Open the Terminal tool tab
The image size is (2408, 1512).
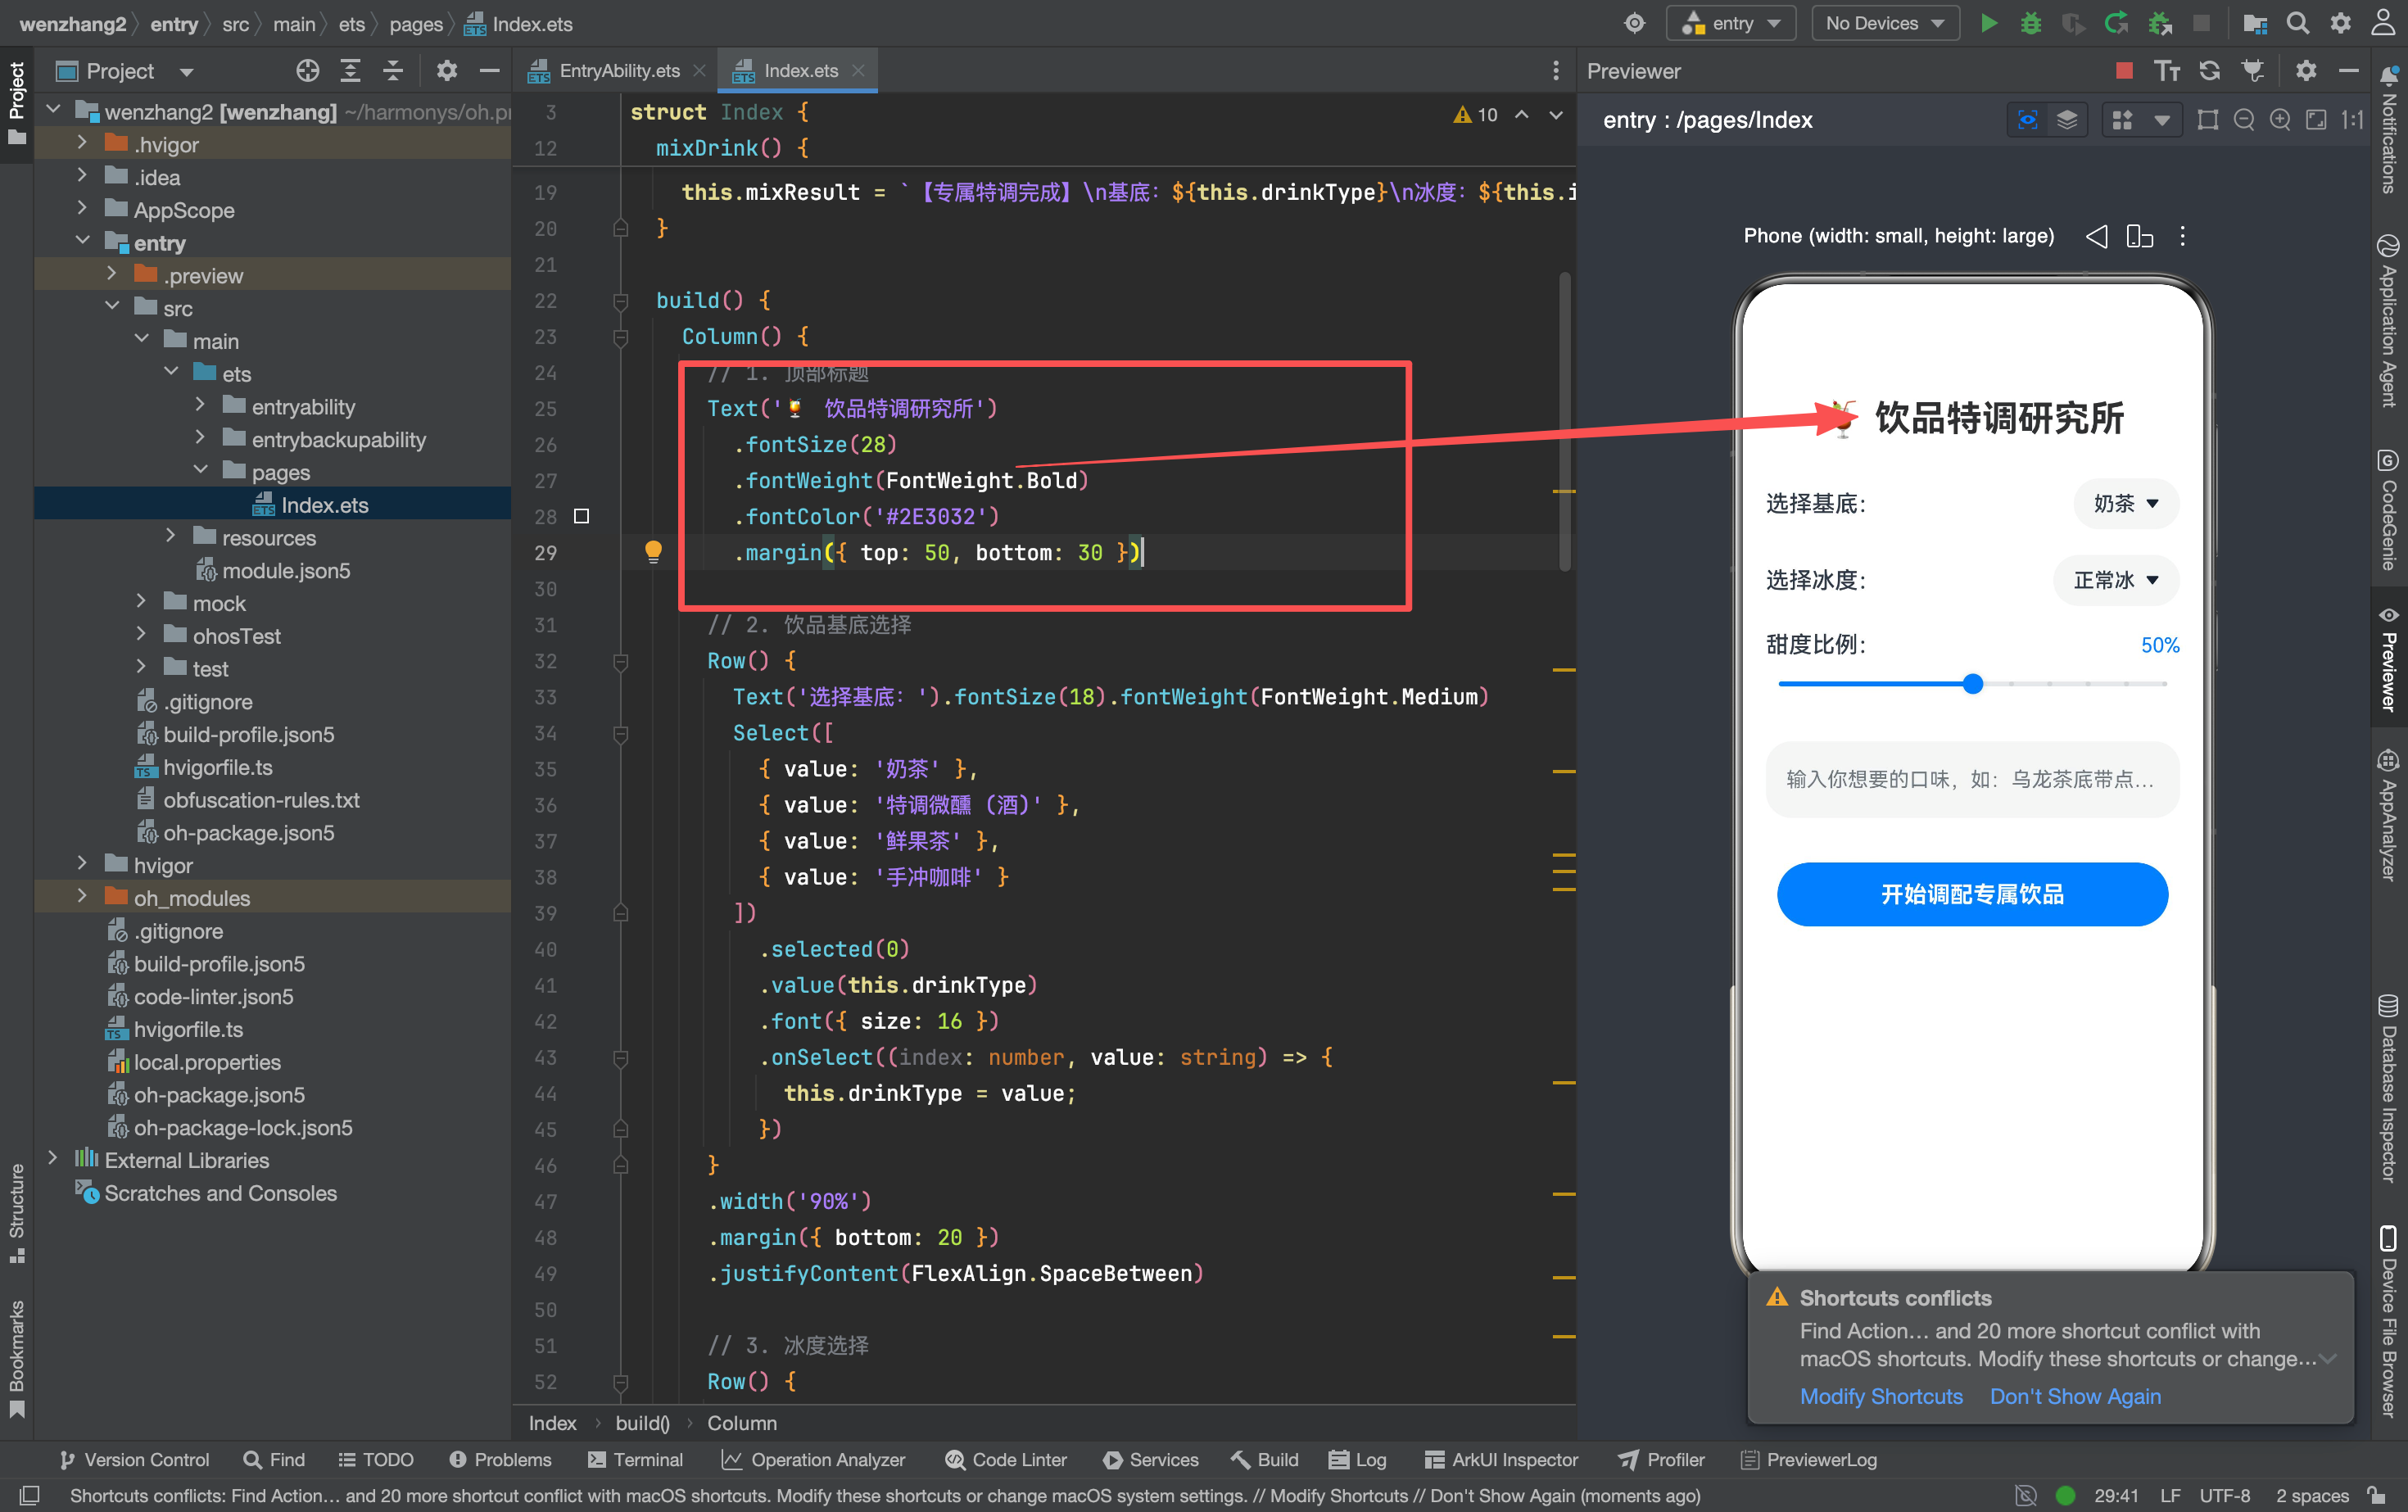(x=635, y=1459)
